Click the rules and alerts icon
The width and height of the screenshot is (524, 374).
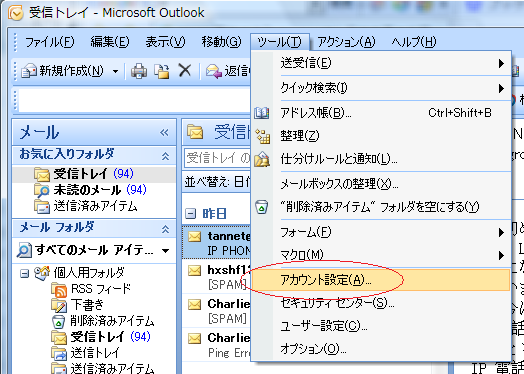pos(262,159)
